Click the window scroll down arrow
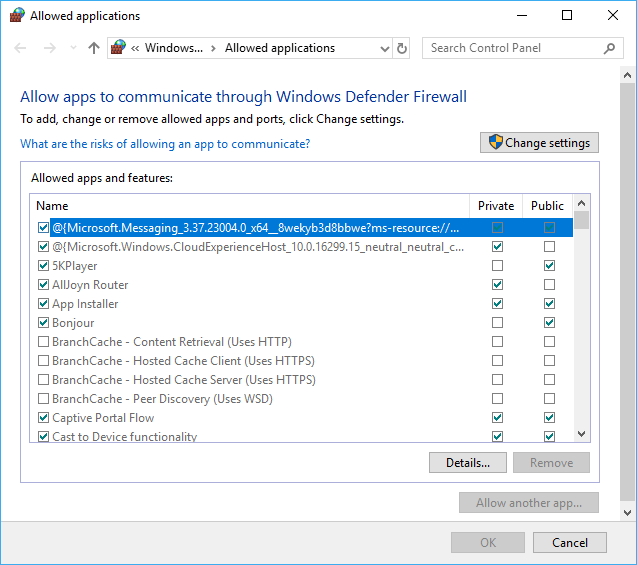The width and height of the screenshot is (637, 565). pyautogui.click(x=627, y=513)
